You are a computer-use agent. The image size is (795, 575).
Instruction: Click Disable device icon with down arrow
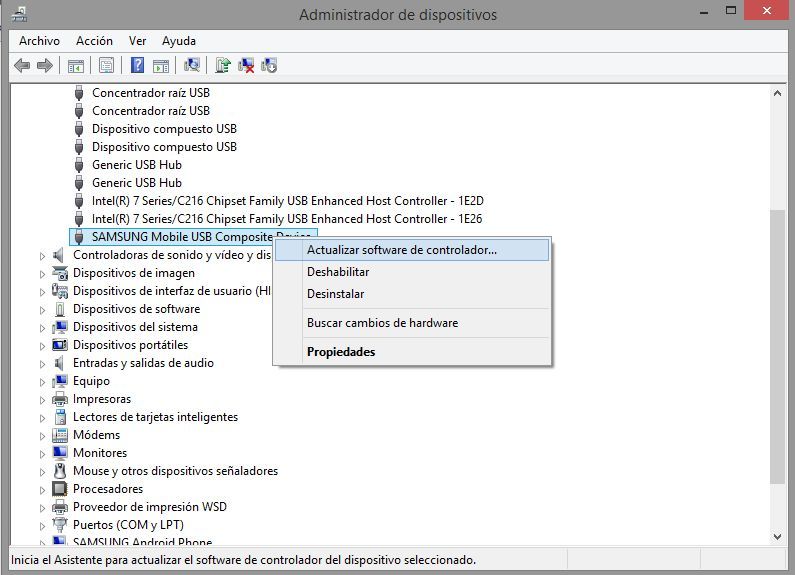tap(269, 65)
